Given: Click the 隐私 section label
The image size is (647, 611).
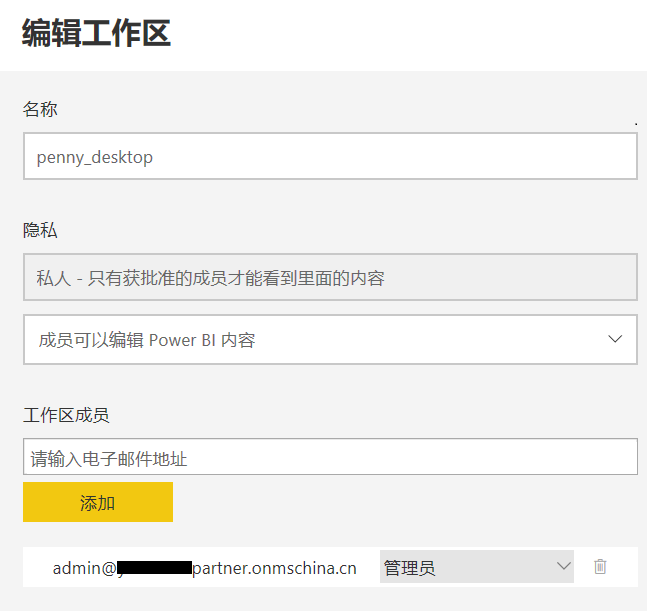Looking at the screenshot, I should (40, 230).
